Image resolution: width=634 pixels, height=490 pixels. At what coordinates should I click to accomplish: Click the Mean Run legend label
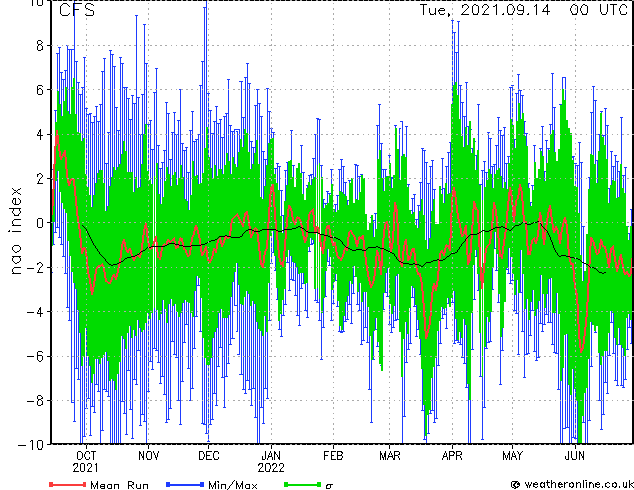click(x=119, y=485)
